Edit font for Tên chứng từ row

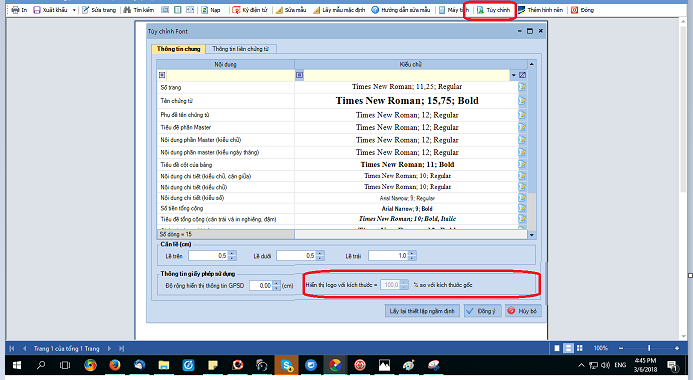tap(522, 101)
